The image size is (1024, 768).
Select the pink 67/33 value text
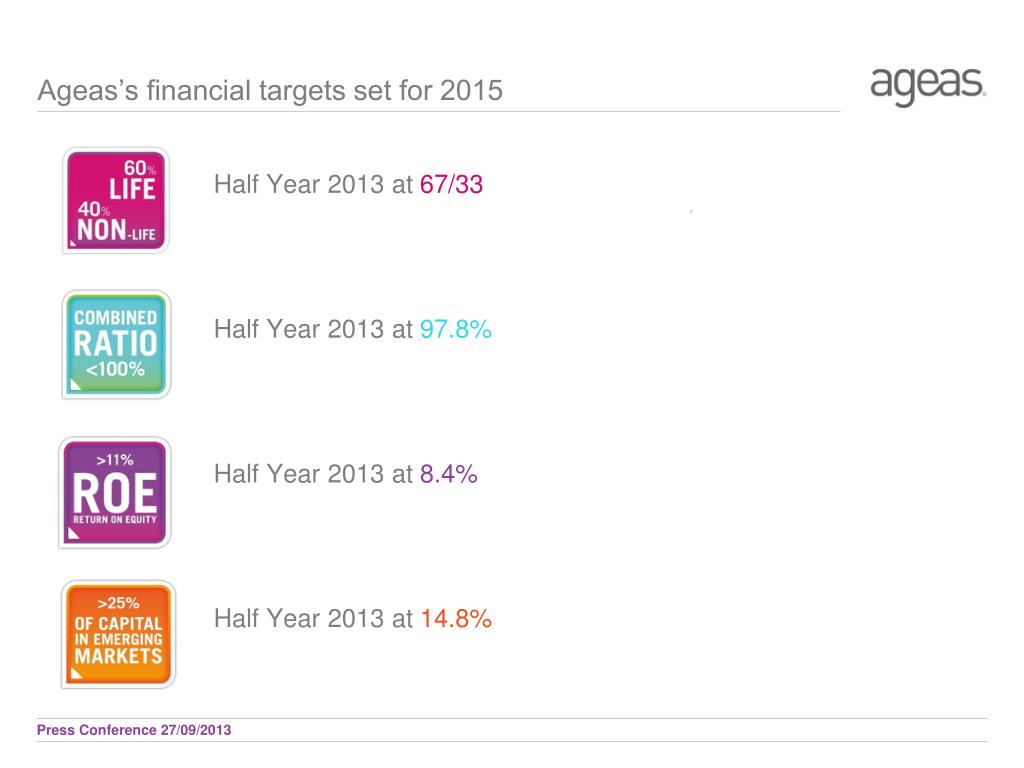click(451, 184)
